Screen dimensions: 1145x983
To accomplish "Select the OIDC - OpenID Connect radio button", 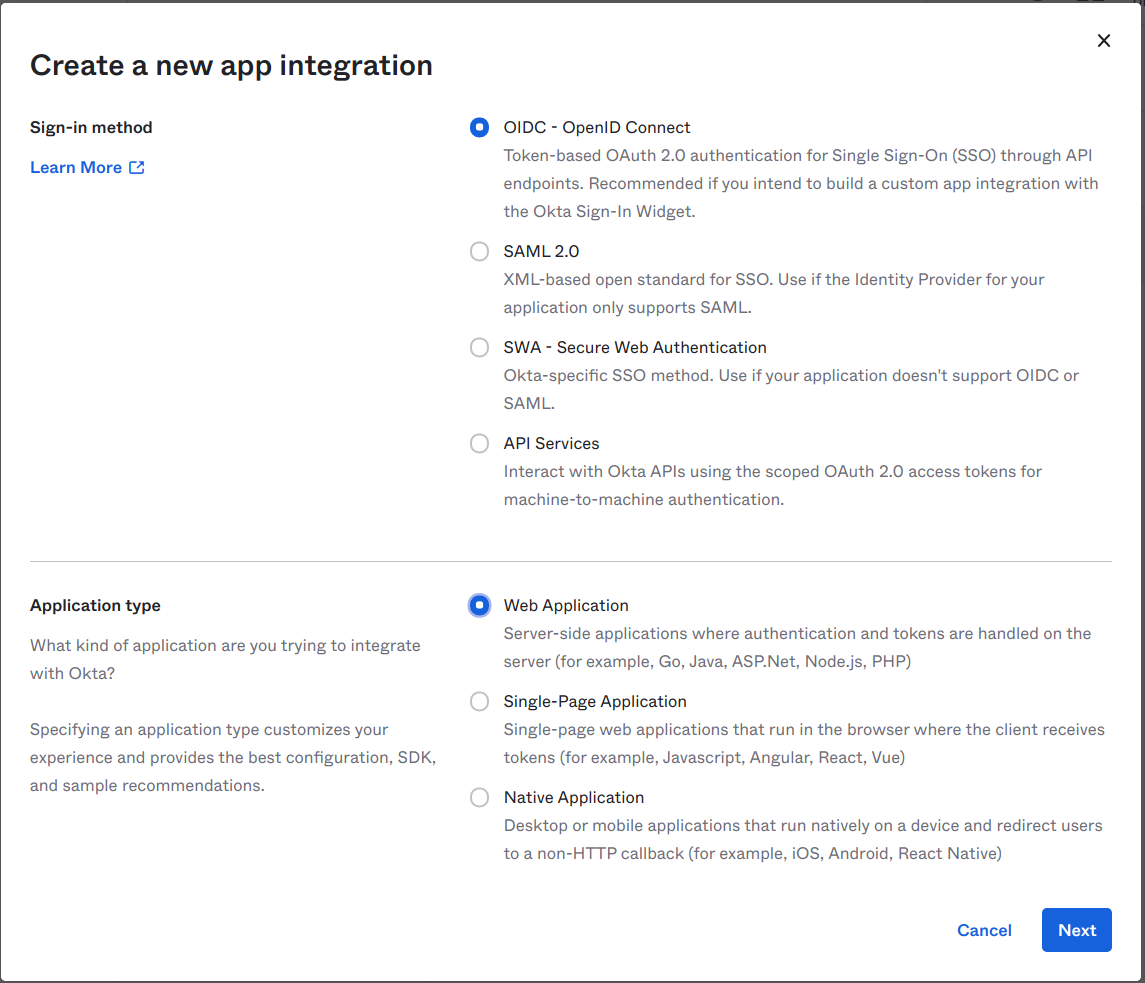I will pyautogui.click(x=479, y=128).
